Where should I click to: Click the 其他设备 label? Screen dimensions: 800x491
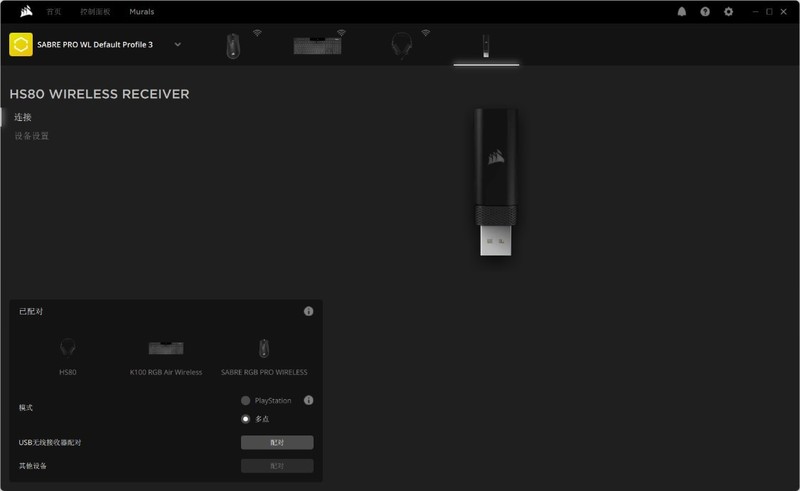pyautogui.click(x=33, y=465)
